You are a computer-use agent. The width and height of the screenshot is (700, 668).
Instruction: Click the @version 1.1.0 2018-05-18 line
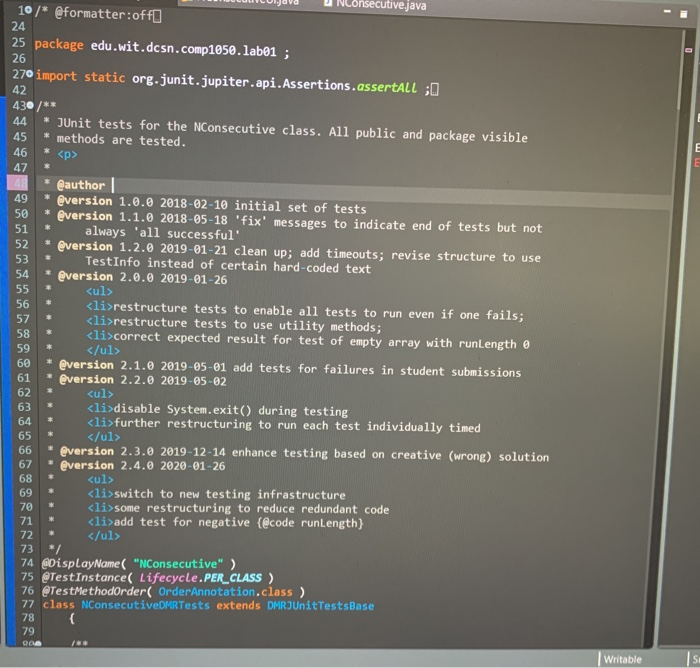click(x=299, y=221)
